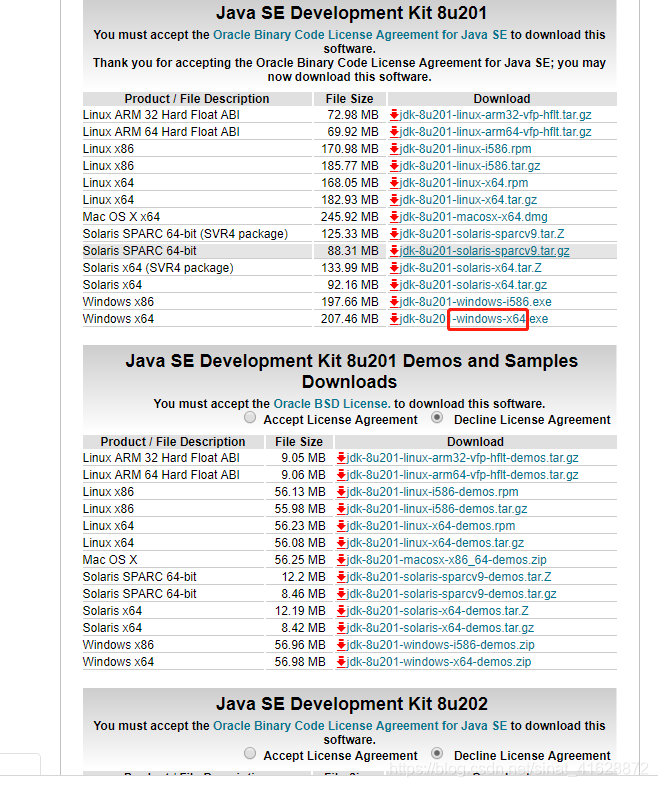Image resolution: width=658 pixels, height=787 pixels.
Task: Click download icon next to jdk-8u201-linux-i586-demos.tar.gz
Action: pos(341,509)
